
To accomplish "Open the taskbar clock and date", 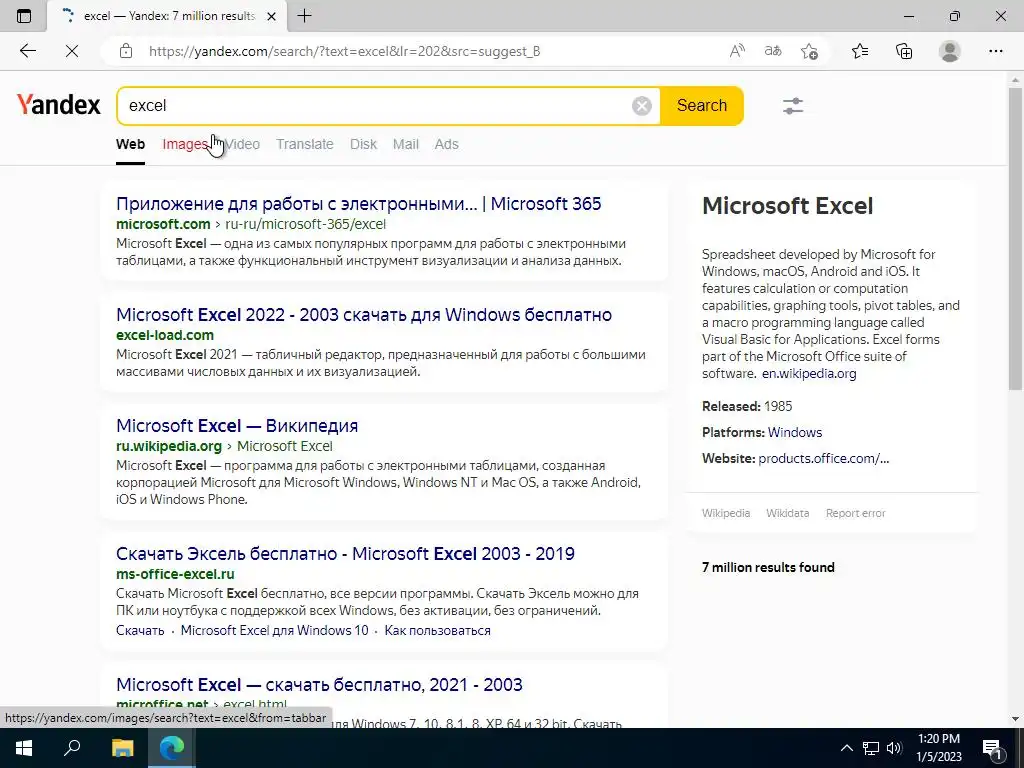I will 939,748.
